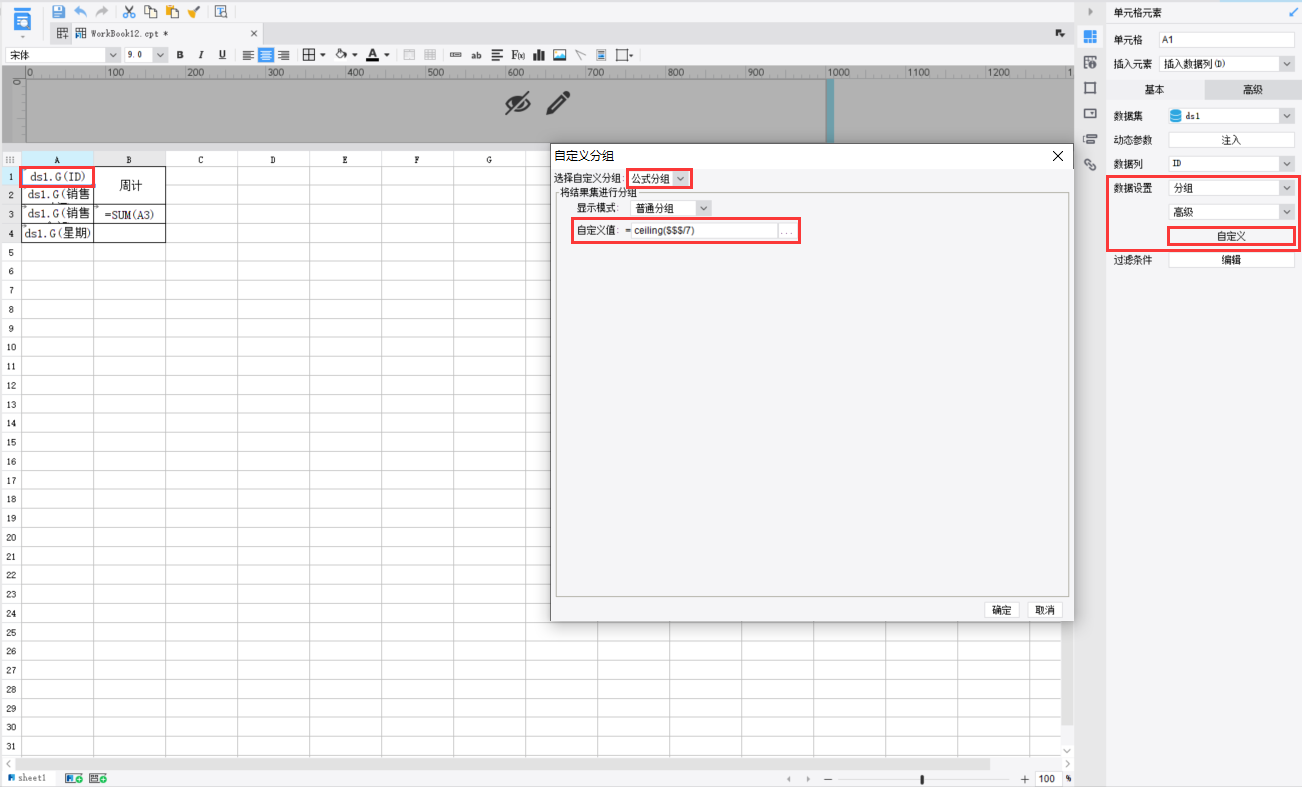The width and height of the screenshot is (1302, 787).
Task: Click the format painter brush icon
Action: (193, 12)
